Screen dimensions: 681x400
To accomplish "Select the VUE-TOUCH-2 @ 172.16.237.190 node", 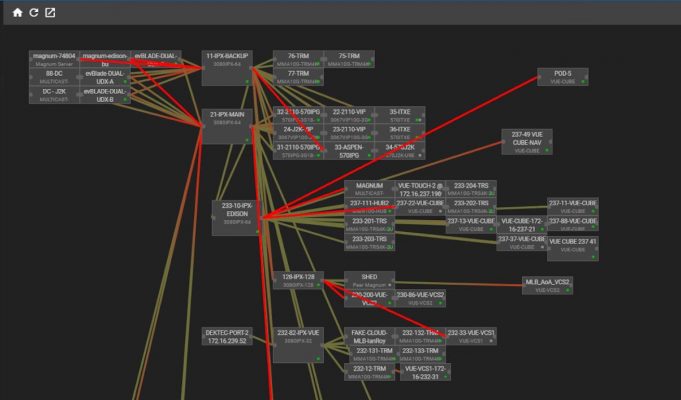I will [420, 189].
